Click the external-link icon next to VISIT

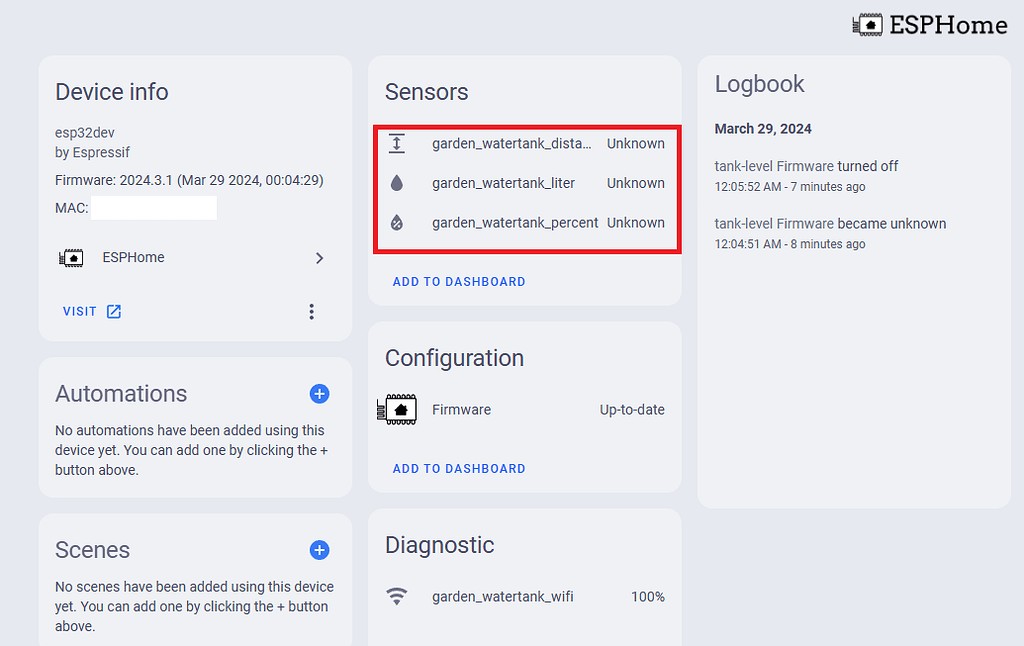[x=113, y=311]
